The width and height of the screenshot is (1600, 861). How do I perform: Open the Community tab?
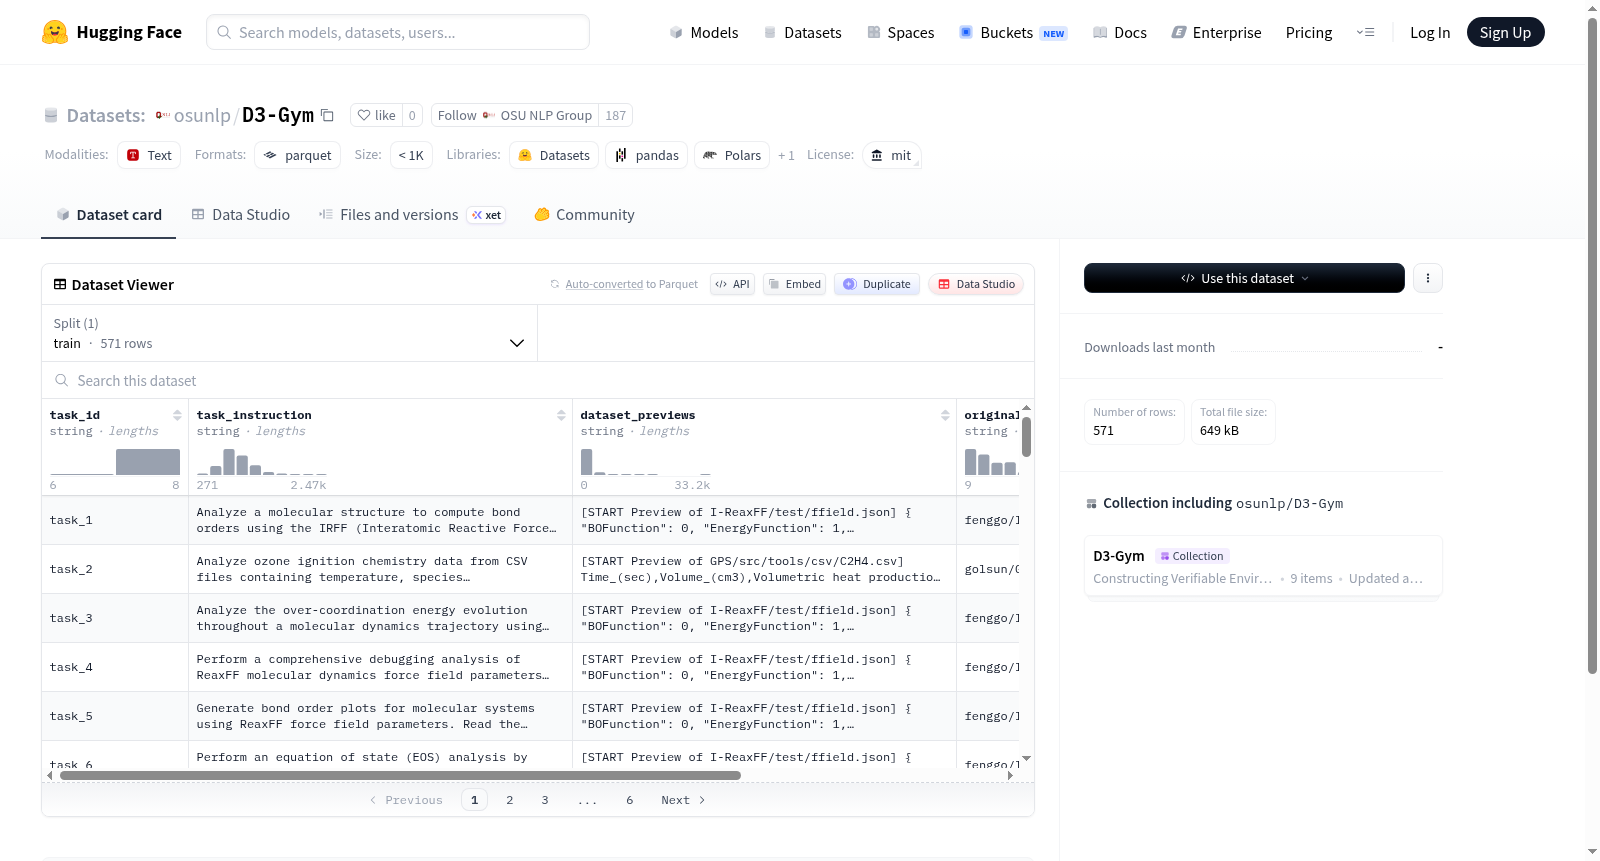click(585, 215)
